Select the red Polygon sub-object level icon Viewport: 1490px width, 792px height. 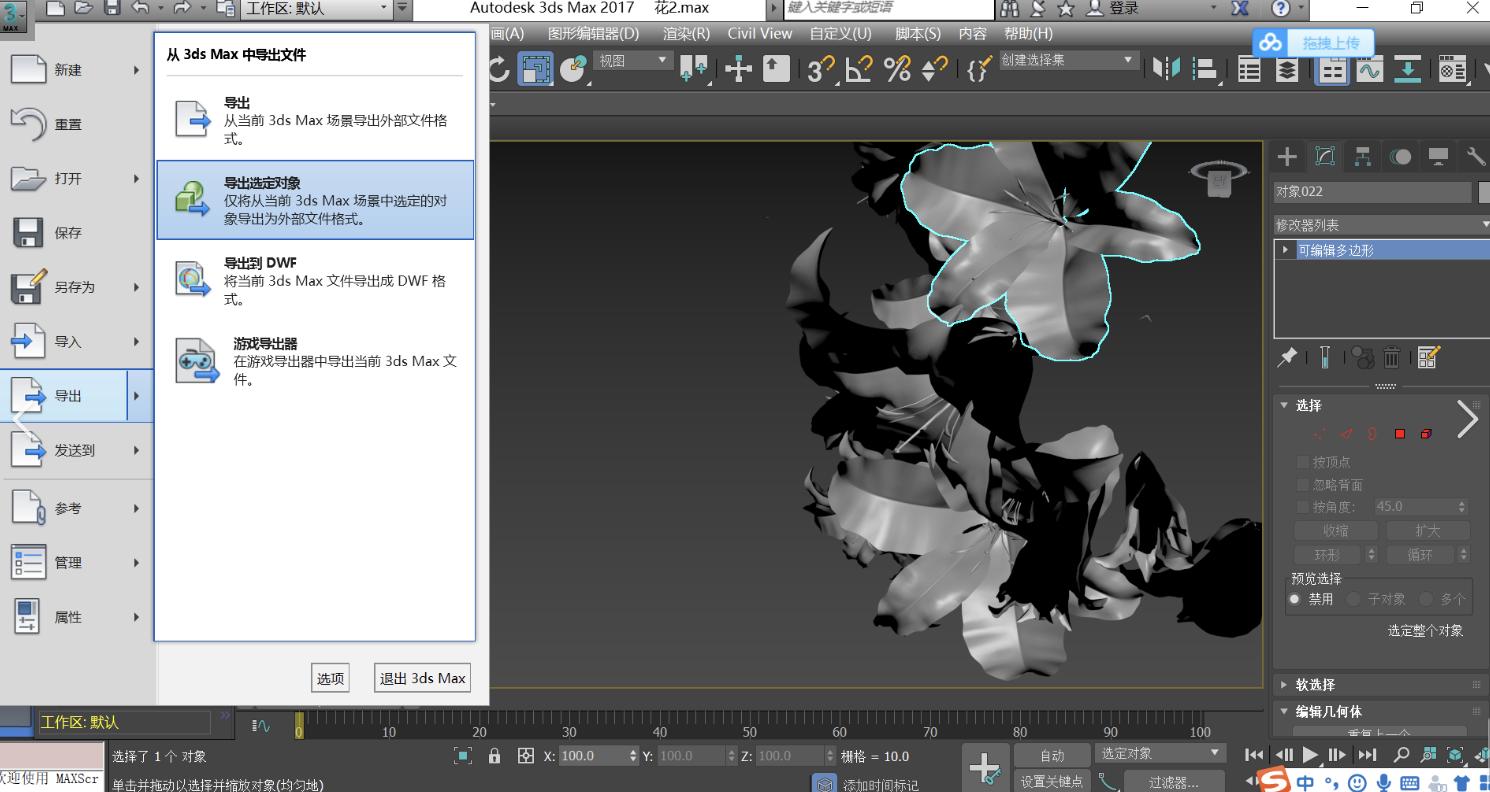coord(1400,434)
